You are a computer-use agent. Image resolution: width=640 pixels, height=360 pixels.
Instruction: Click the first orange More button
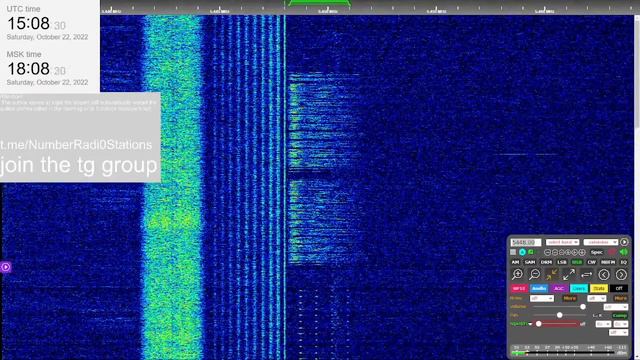(570, 298)
